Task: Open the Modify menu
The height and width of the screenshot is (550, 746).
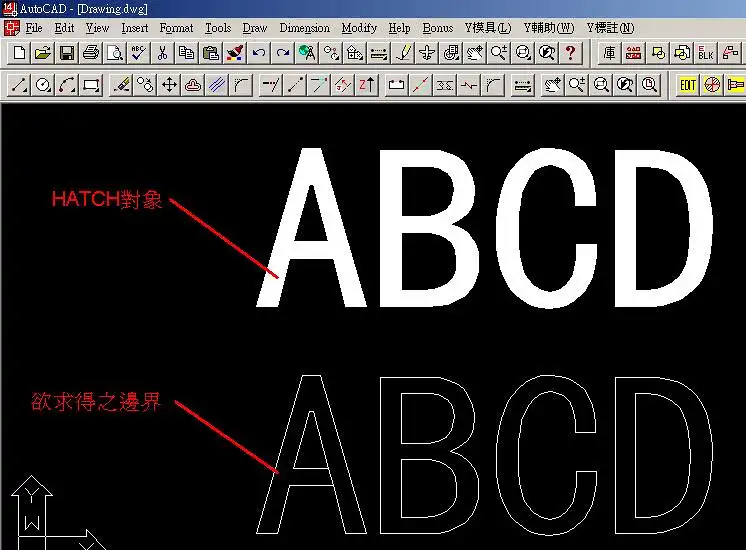Action: tap(359, 28)
